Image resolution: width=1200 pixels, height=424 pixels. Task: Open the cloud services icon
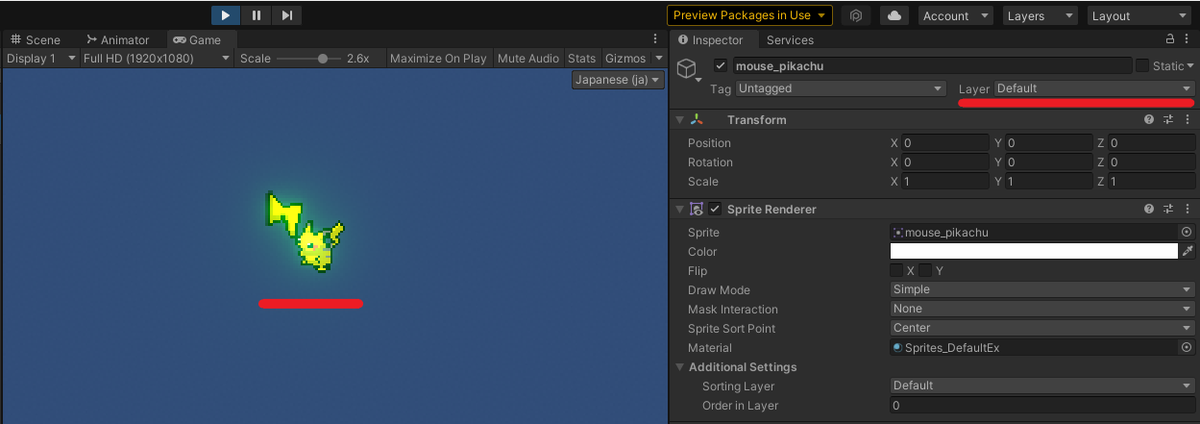(895, 15)
